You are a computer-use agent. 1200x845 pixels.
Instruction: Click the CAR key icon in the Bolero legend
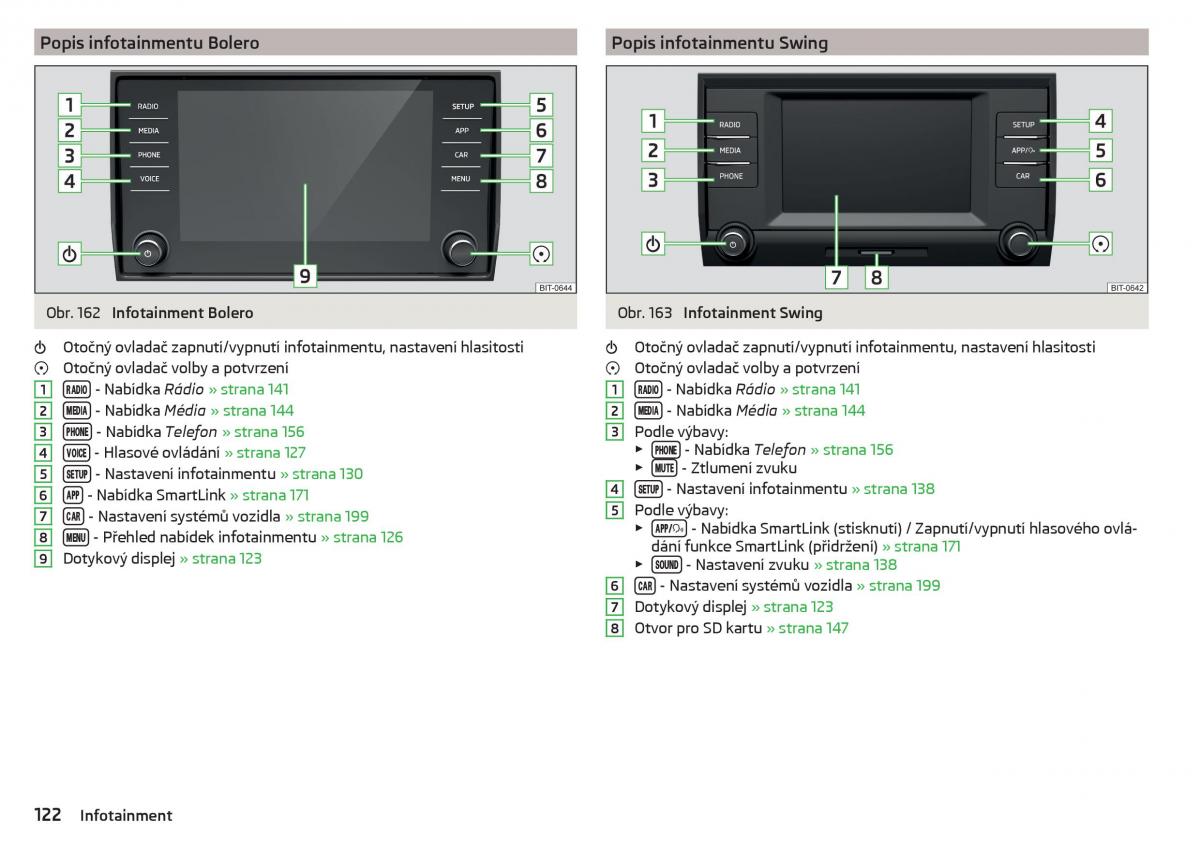point(73,516)
